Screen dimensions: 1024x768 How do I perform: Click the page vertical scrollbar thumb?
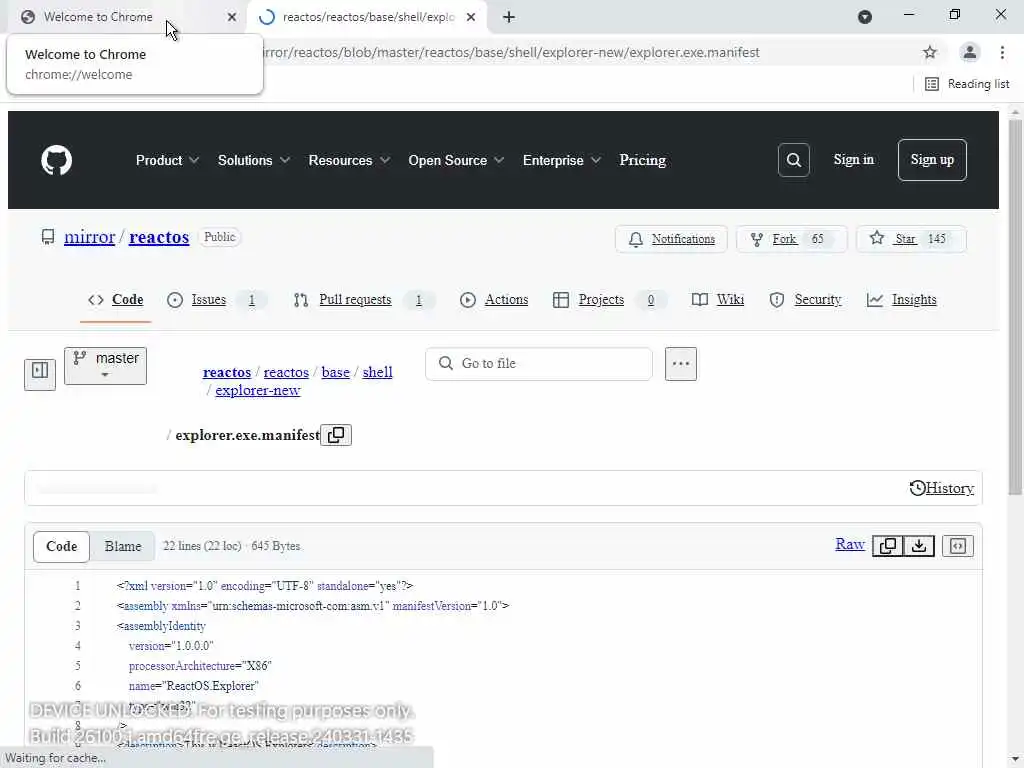tap(1015, 307)
